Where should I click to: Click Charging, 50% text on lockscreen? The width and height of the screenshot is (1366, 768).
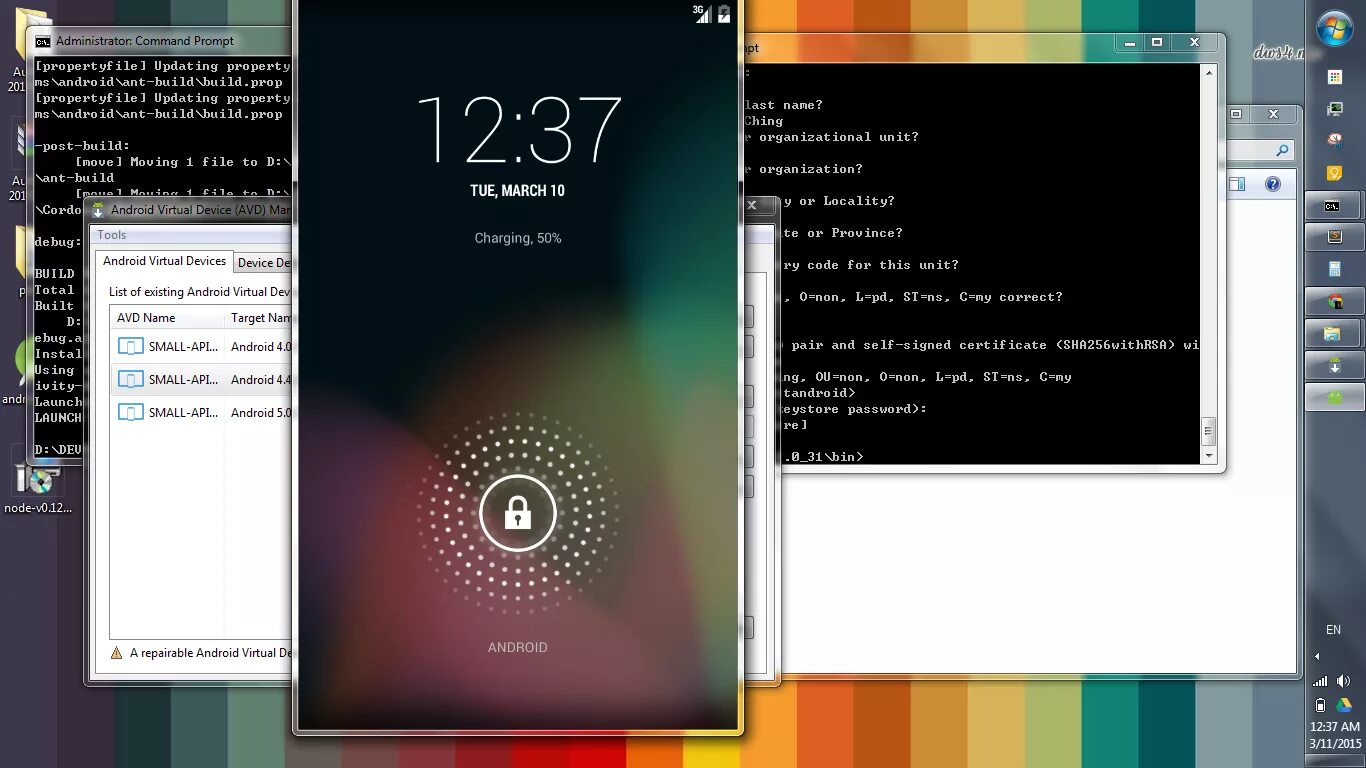(517, 238)
